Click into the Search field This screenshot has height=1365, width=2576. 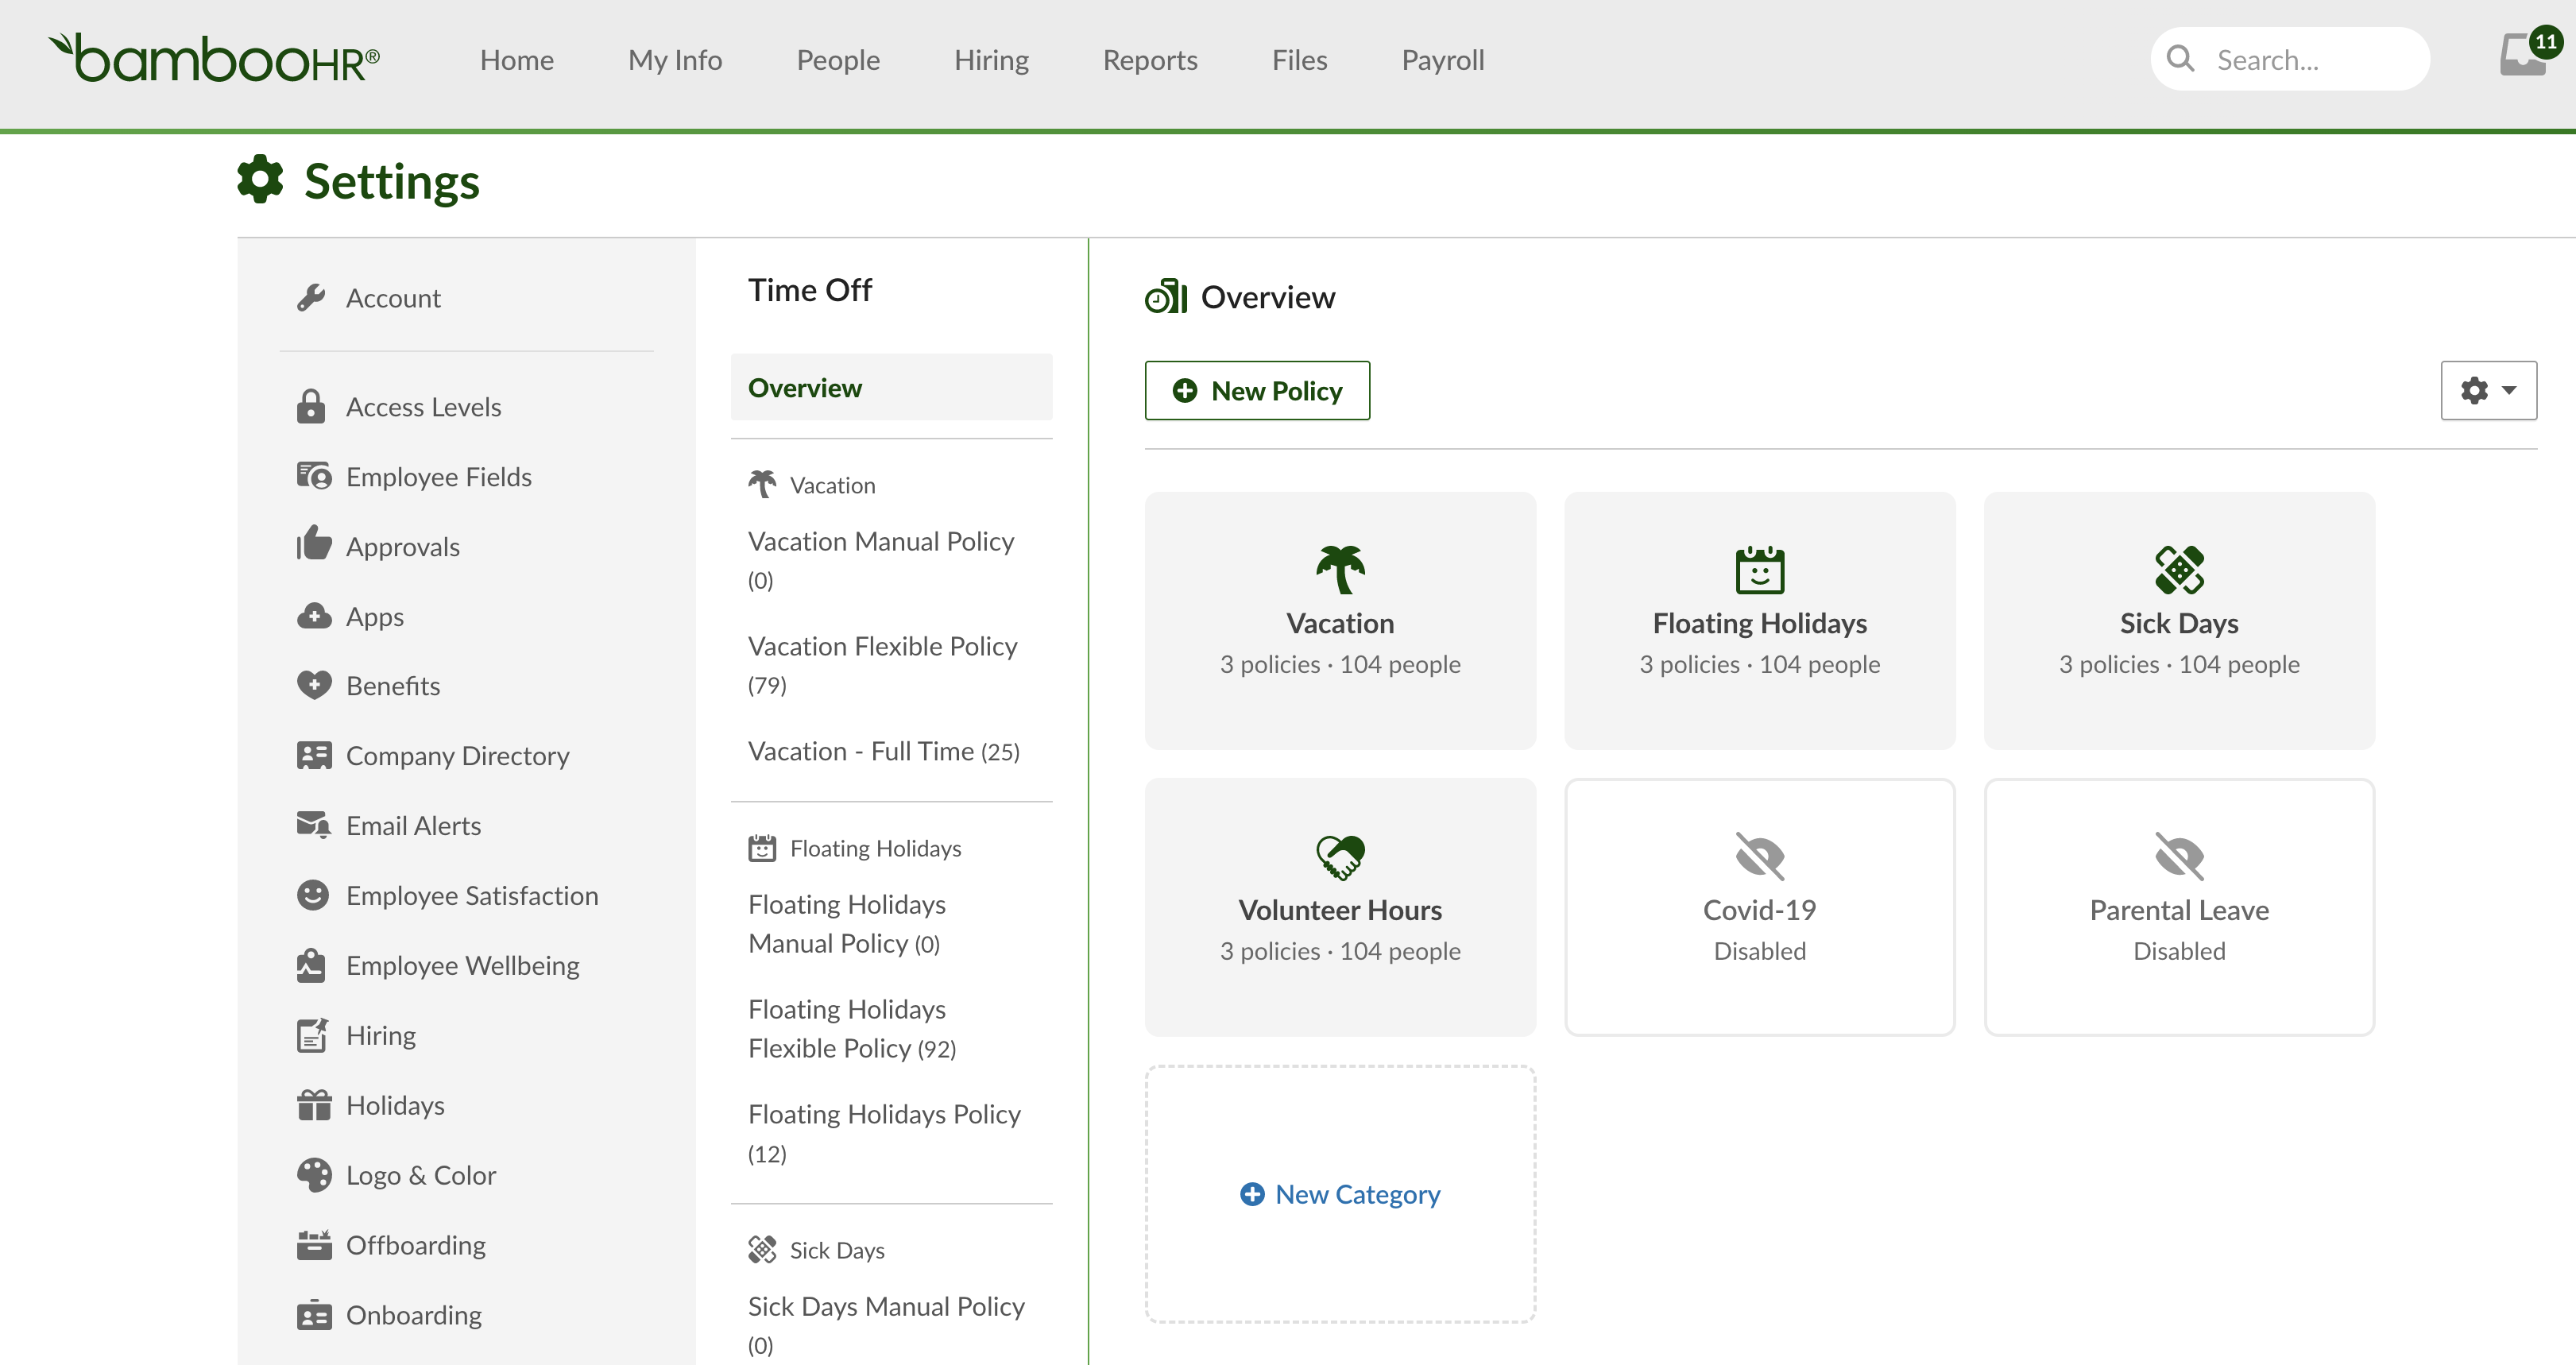(x=2300, y=60)
